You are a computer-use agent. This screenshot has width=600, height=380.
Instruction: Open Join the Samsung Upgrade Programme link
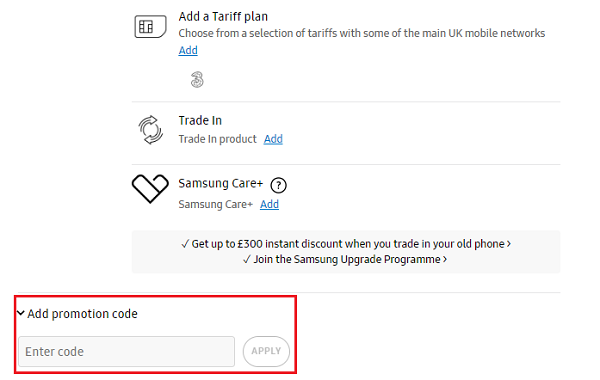(x=347, y=259)
